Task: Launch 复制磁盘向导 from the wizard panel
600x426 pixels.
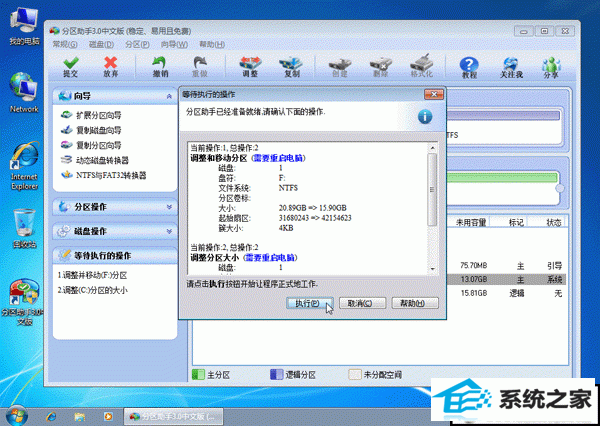Action: point(91,130)
